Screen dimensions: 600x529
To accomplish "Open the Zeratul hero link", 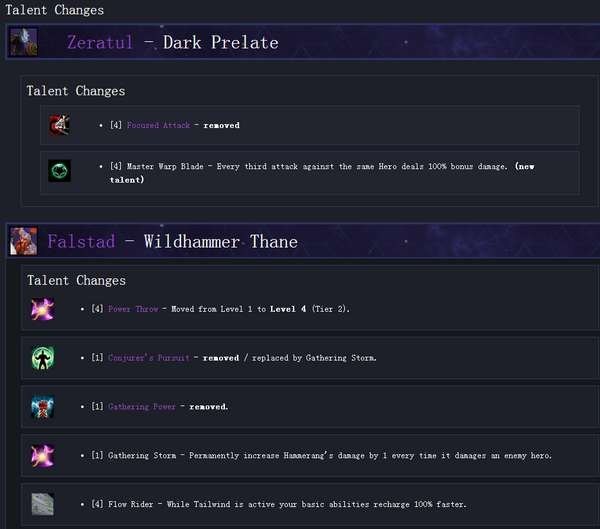I will (100, 42).
